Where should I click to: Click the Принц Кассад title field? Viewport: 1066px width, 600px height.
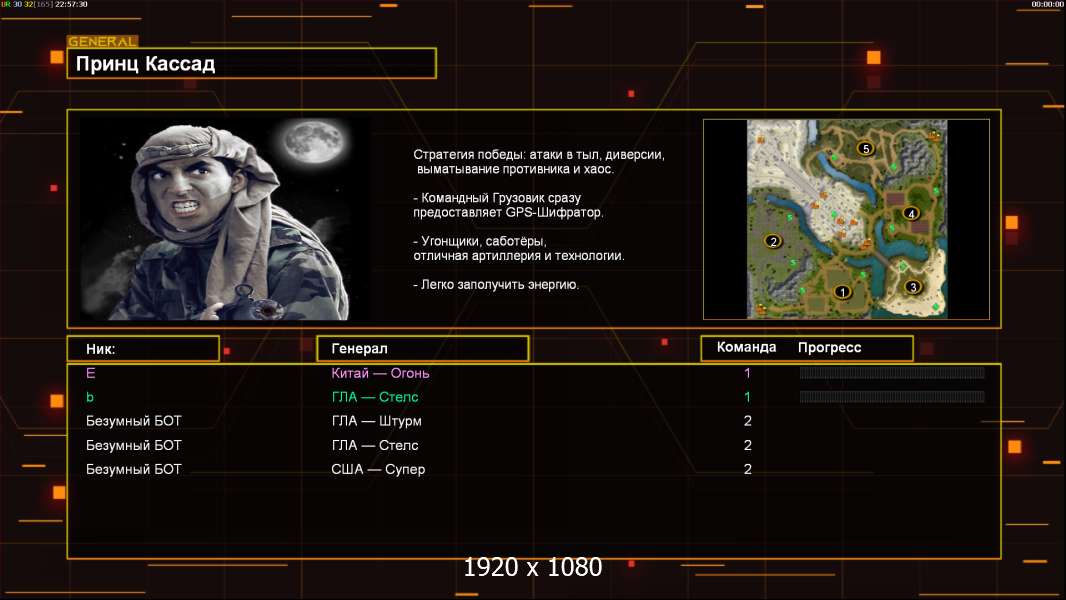click(251, 64)
